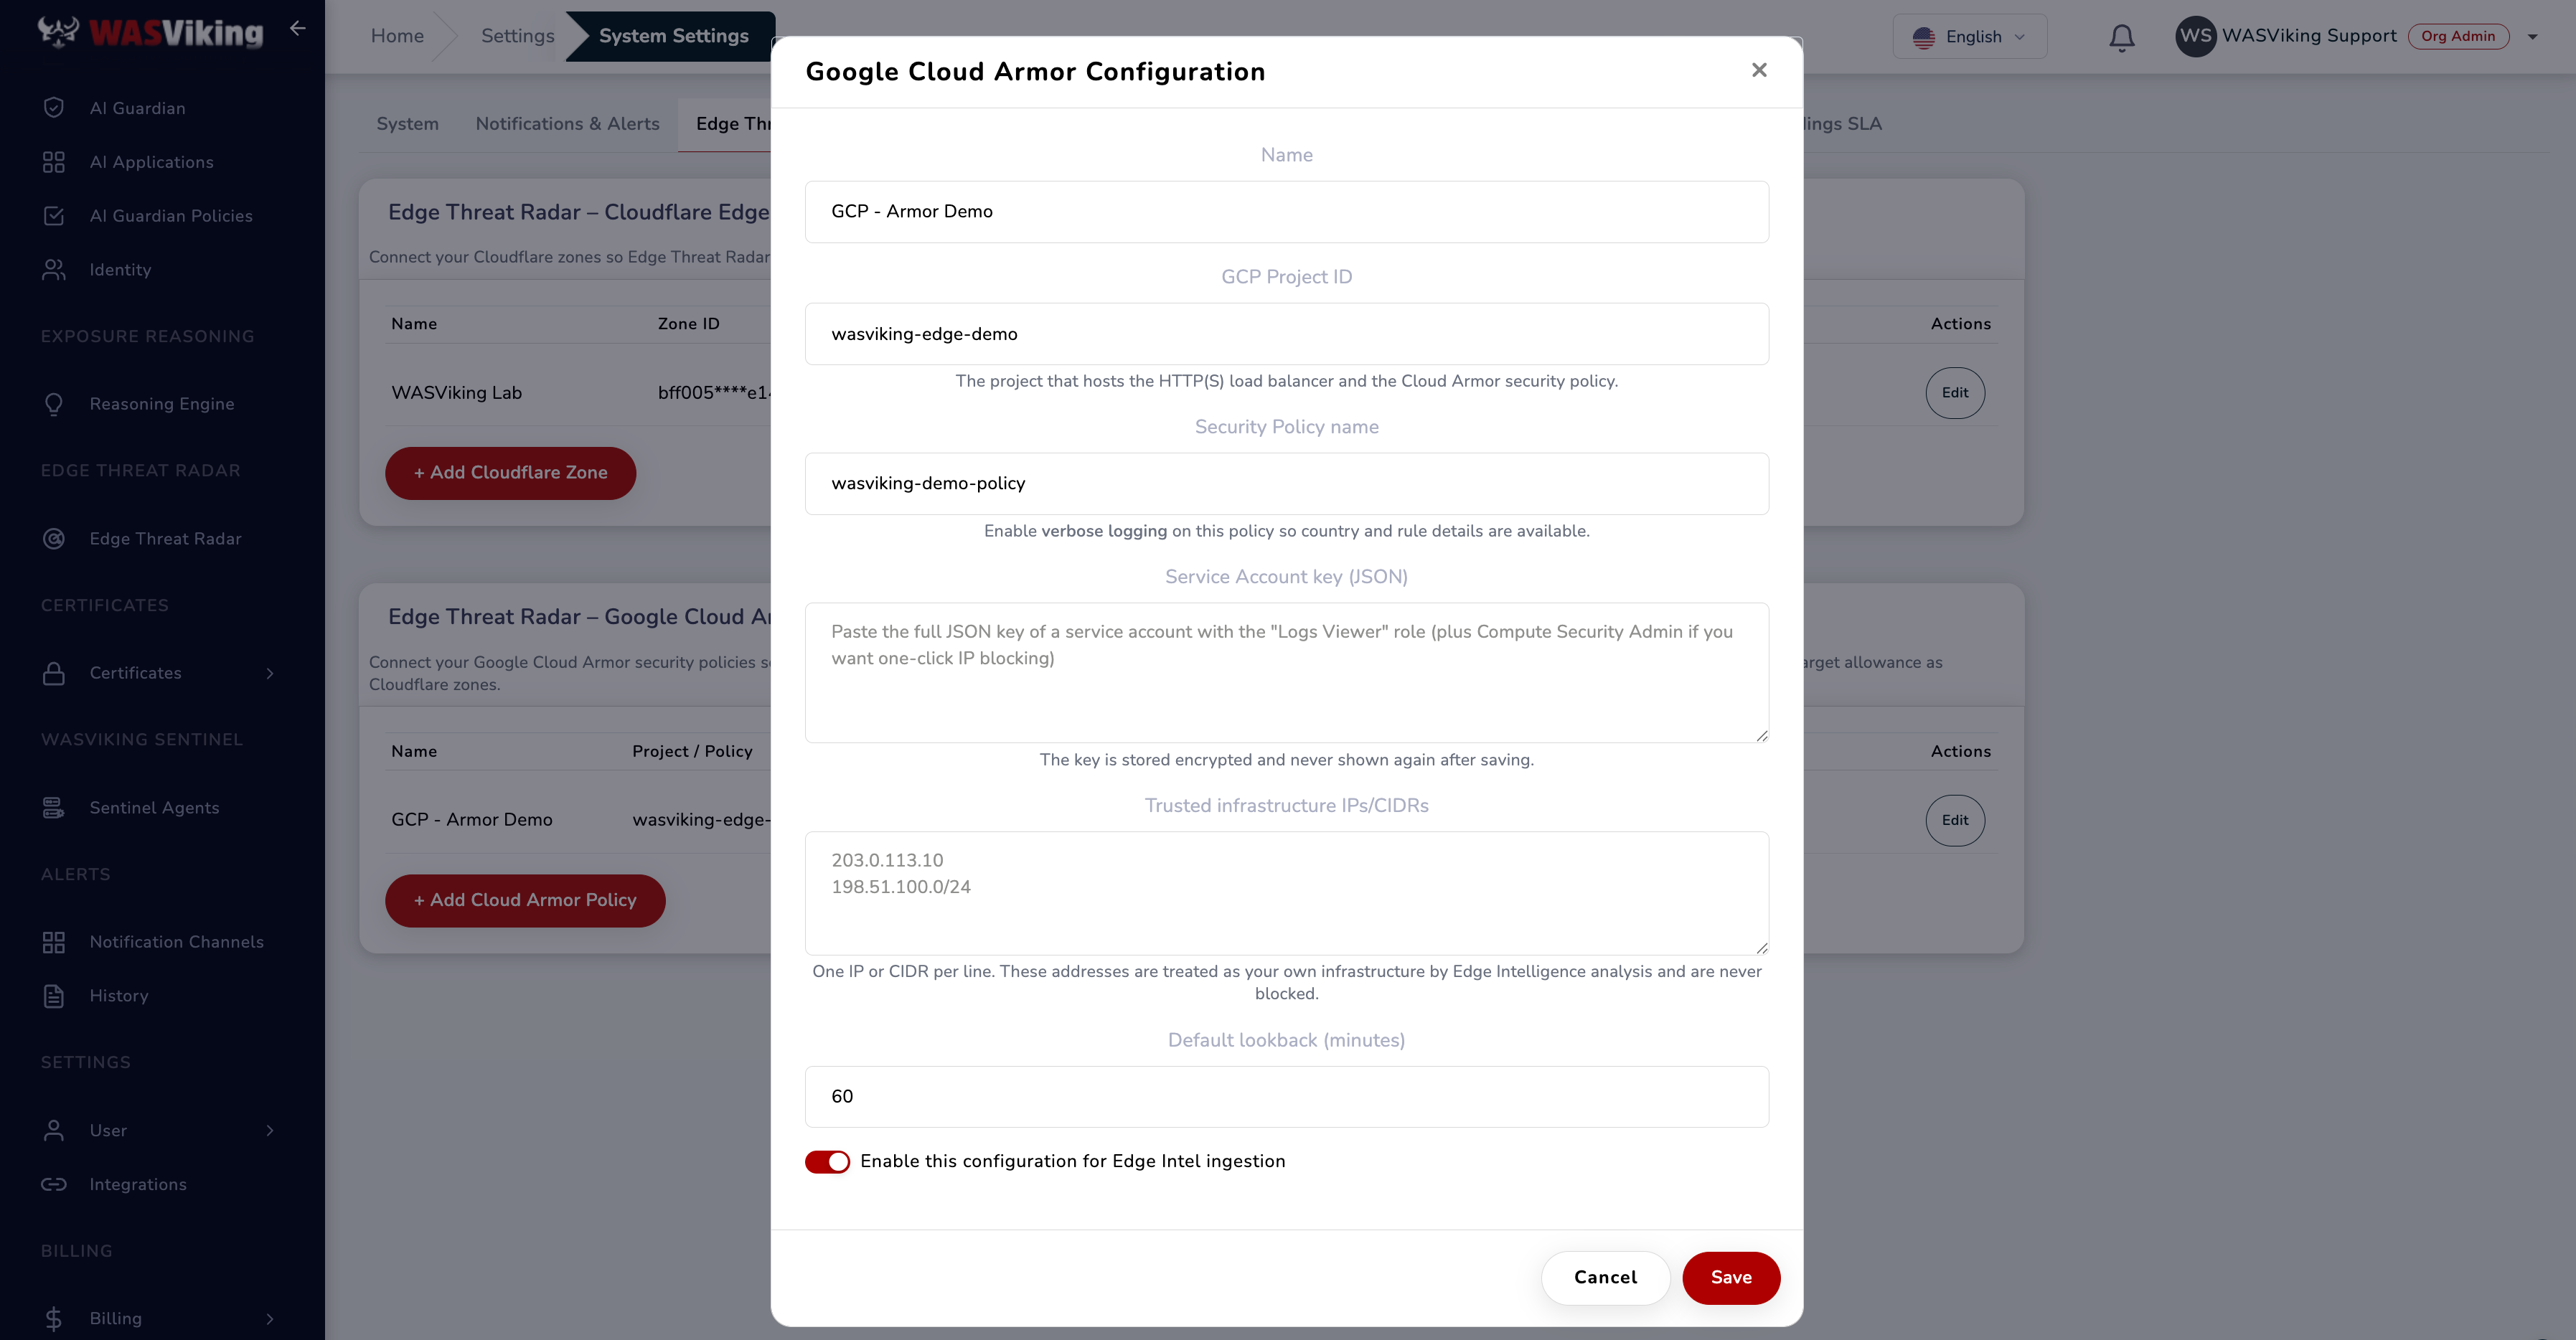Click Add Cloudflare Zone button
This screenshot has width=2576, height=1340.
pos(510,473)
